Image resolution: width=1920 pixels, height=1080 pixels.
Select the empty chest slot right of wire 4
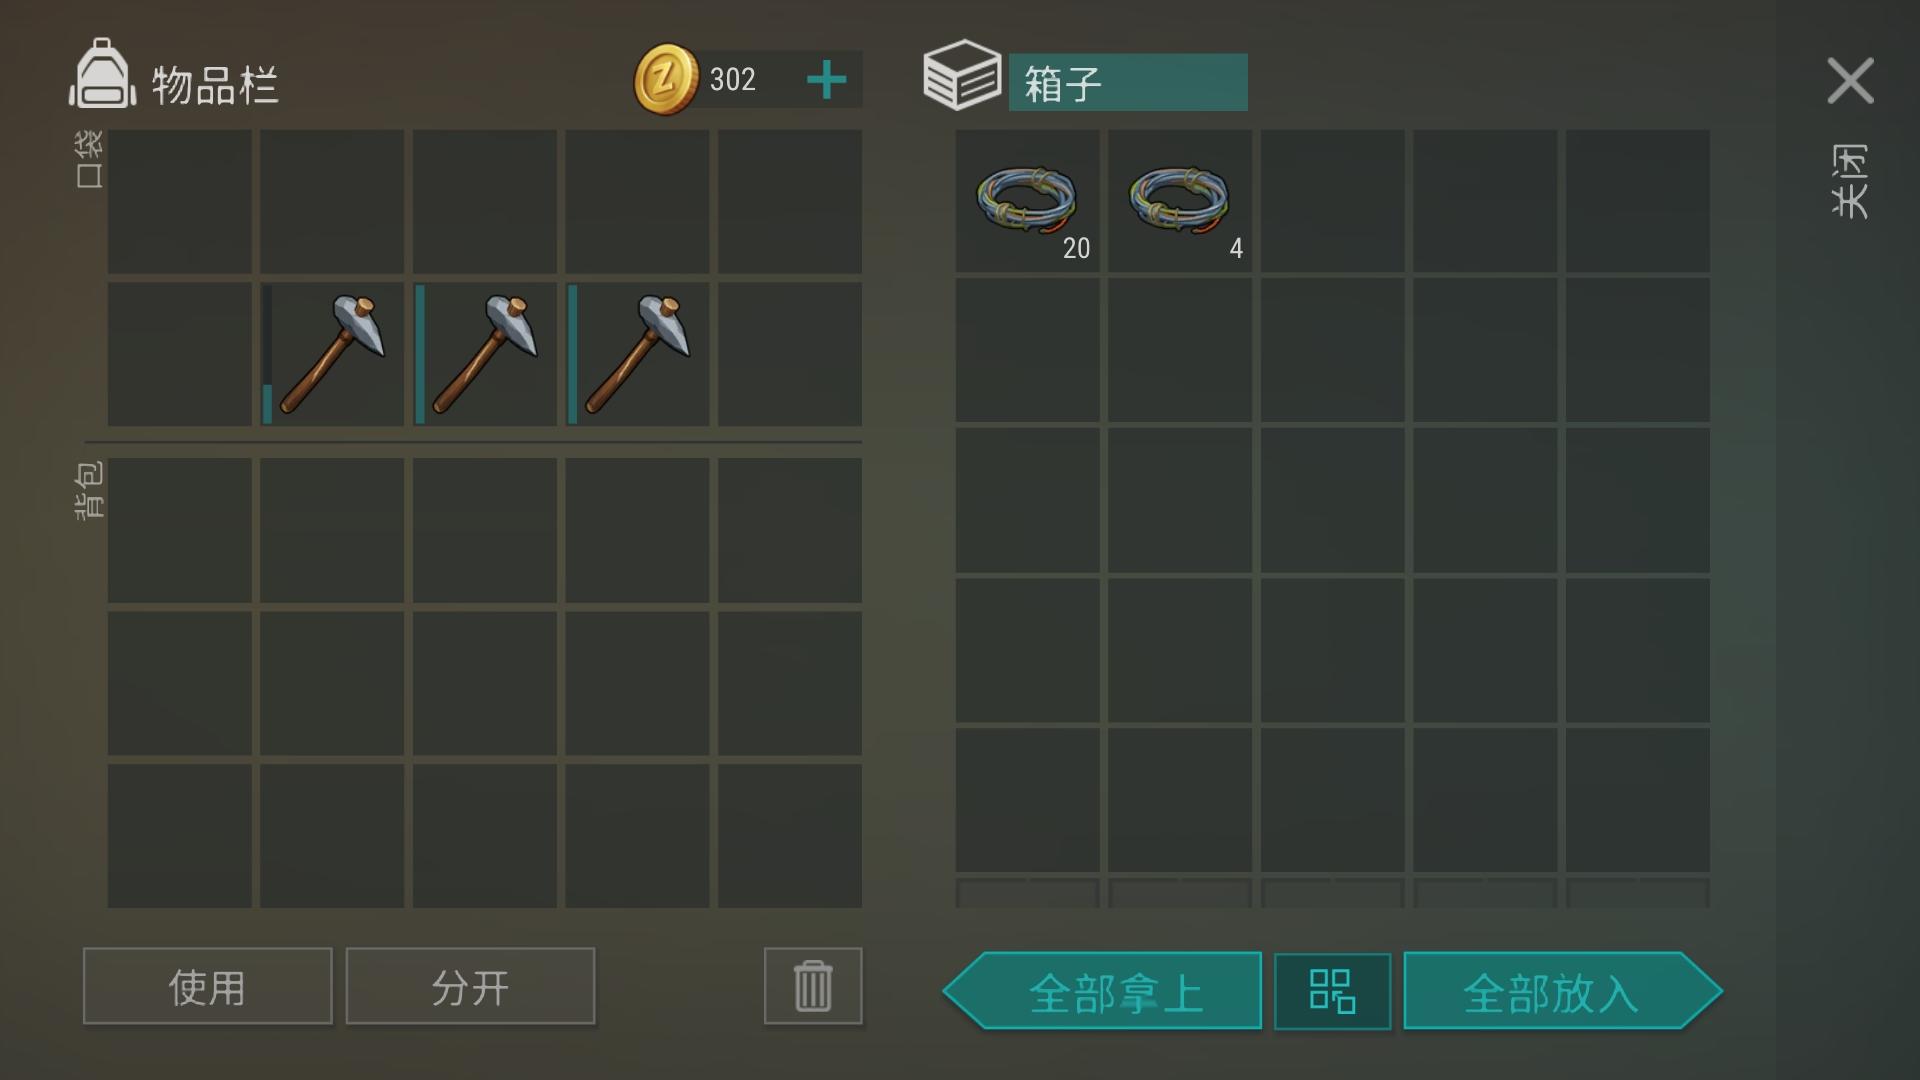pos(1332,201)
